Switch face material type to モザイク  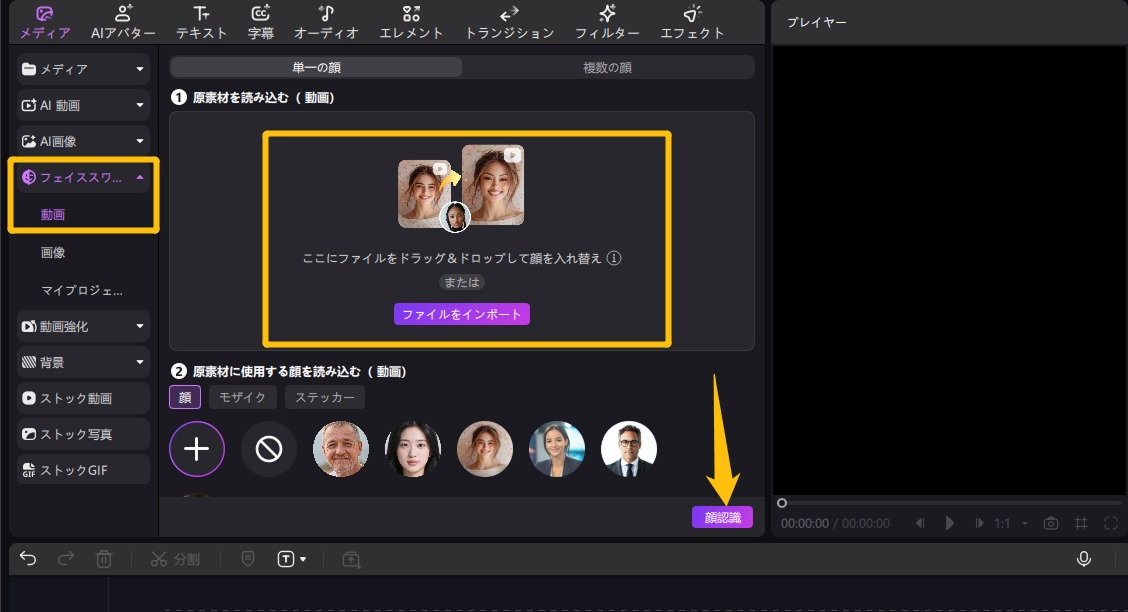pos(242,397)
